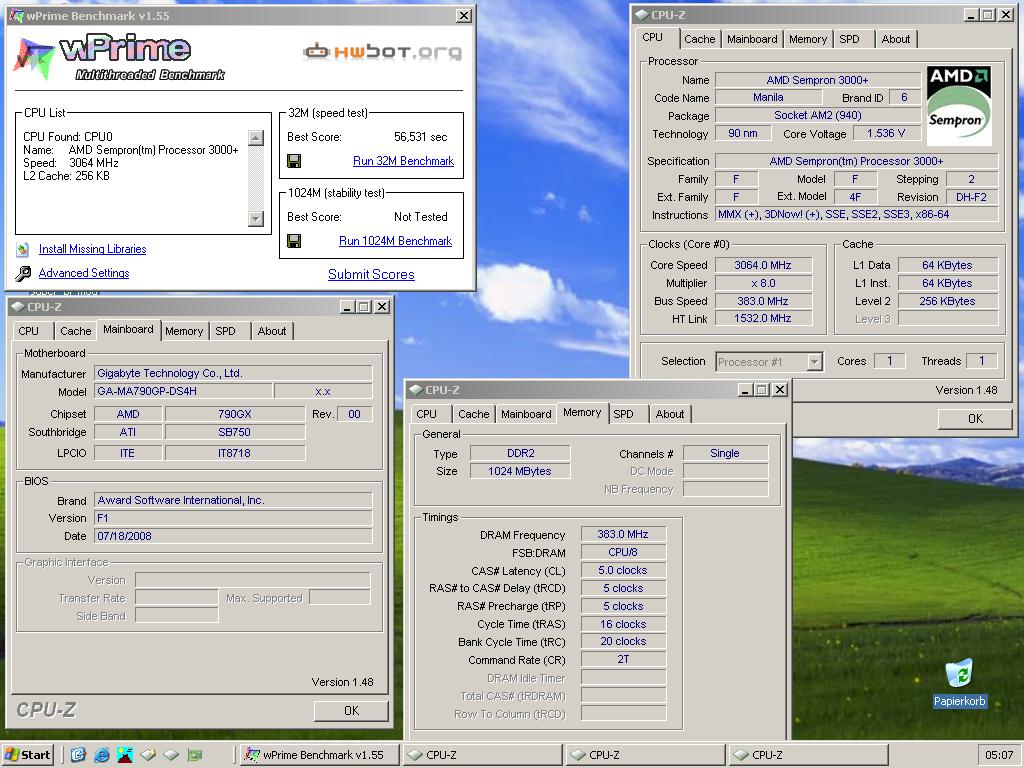The image size is (1024, 768).
Task: Click the Channels # value Single
Action: click(x=725, y=453)
